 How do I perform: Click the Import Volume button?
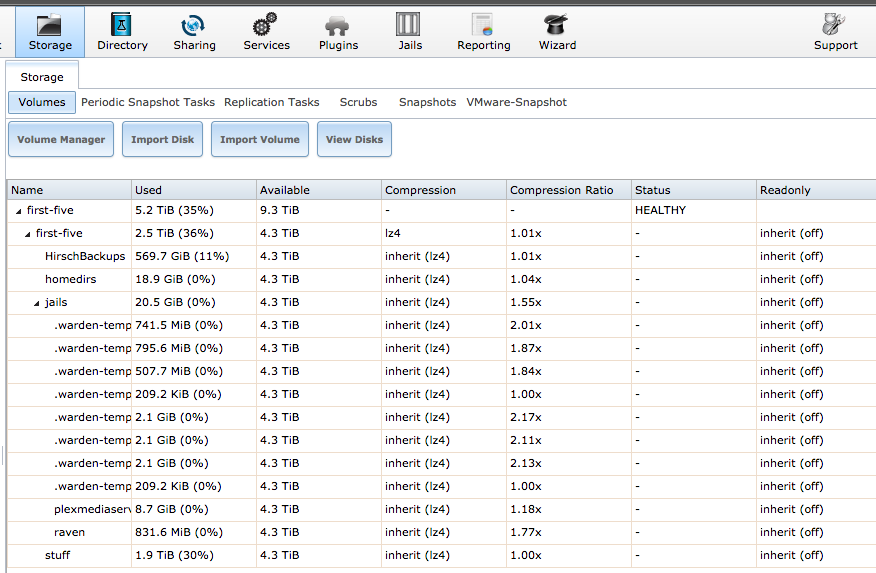[260, 139]
